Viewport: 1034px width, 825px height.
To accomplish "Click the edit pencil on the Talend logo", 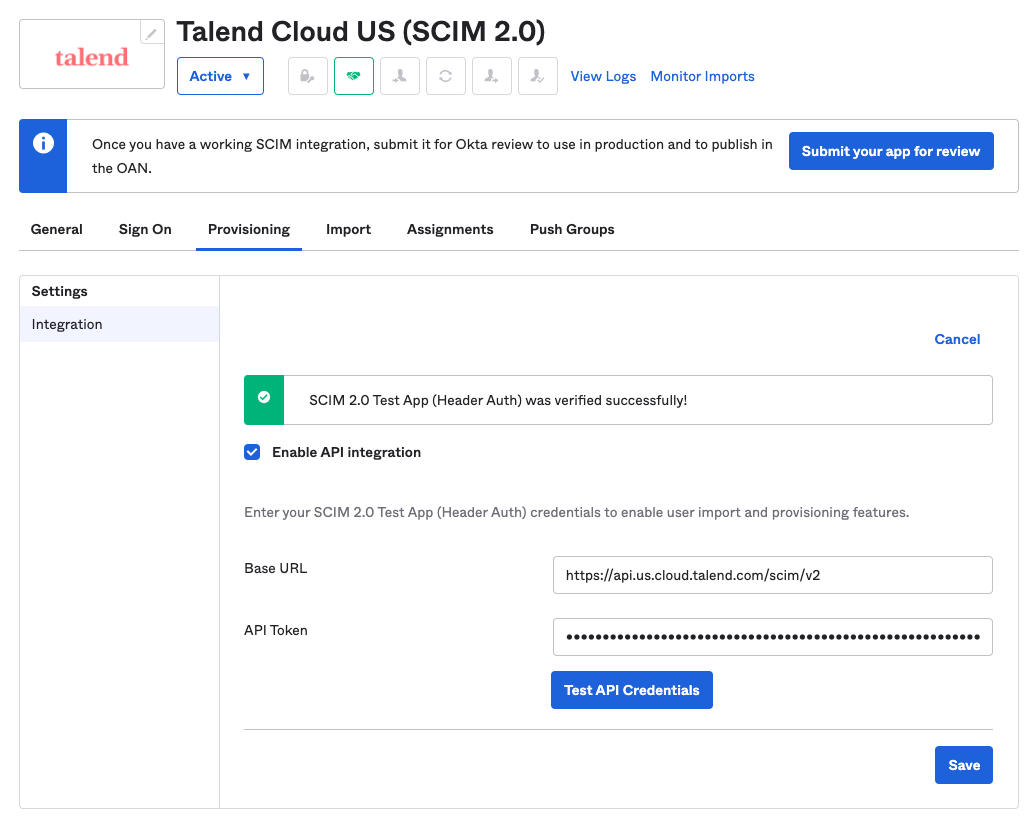I will 151,31.
